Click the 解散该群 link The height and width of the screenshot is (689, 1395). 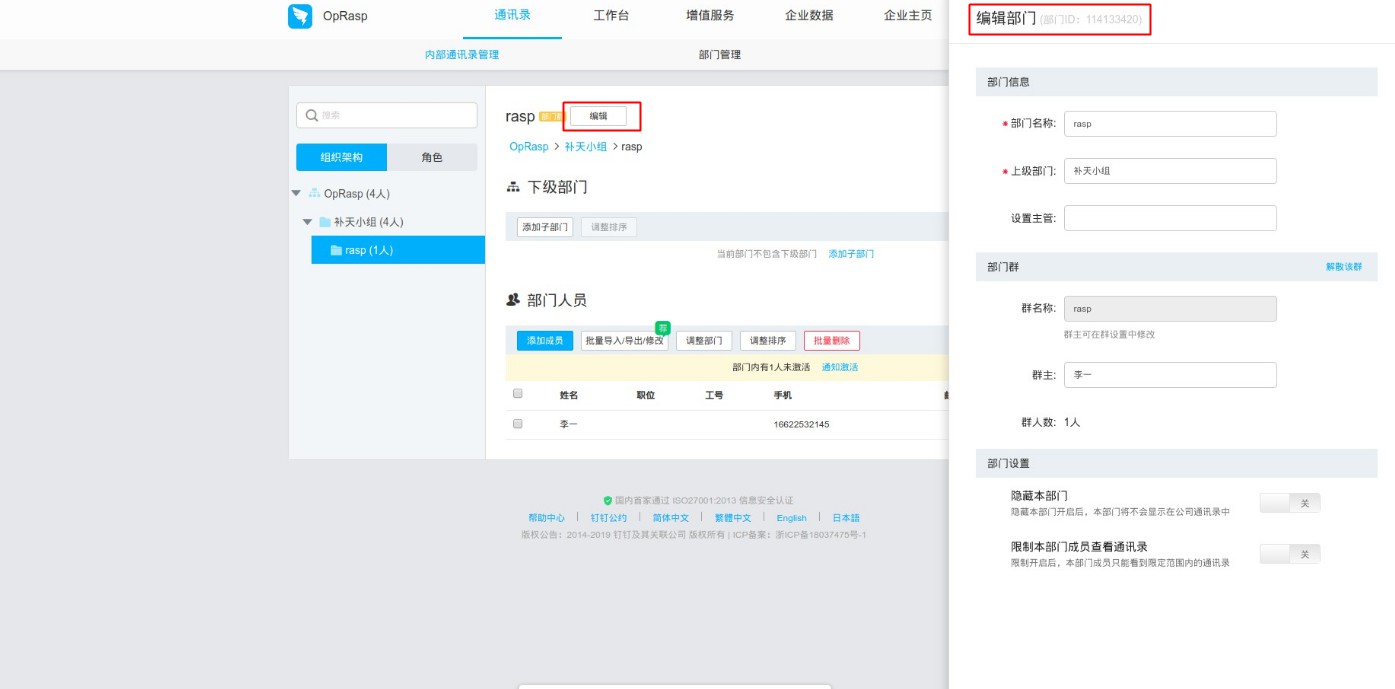tap(1345, 266)
